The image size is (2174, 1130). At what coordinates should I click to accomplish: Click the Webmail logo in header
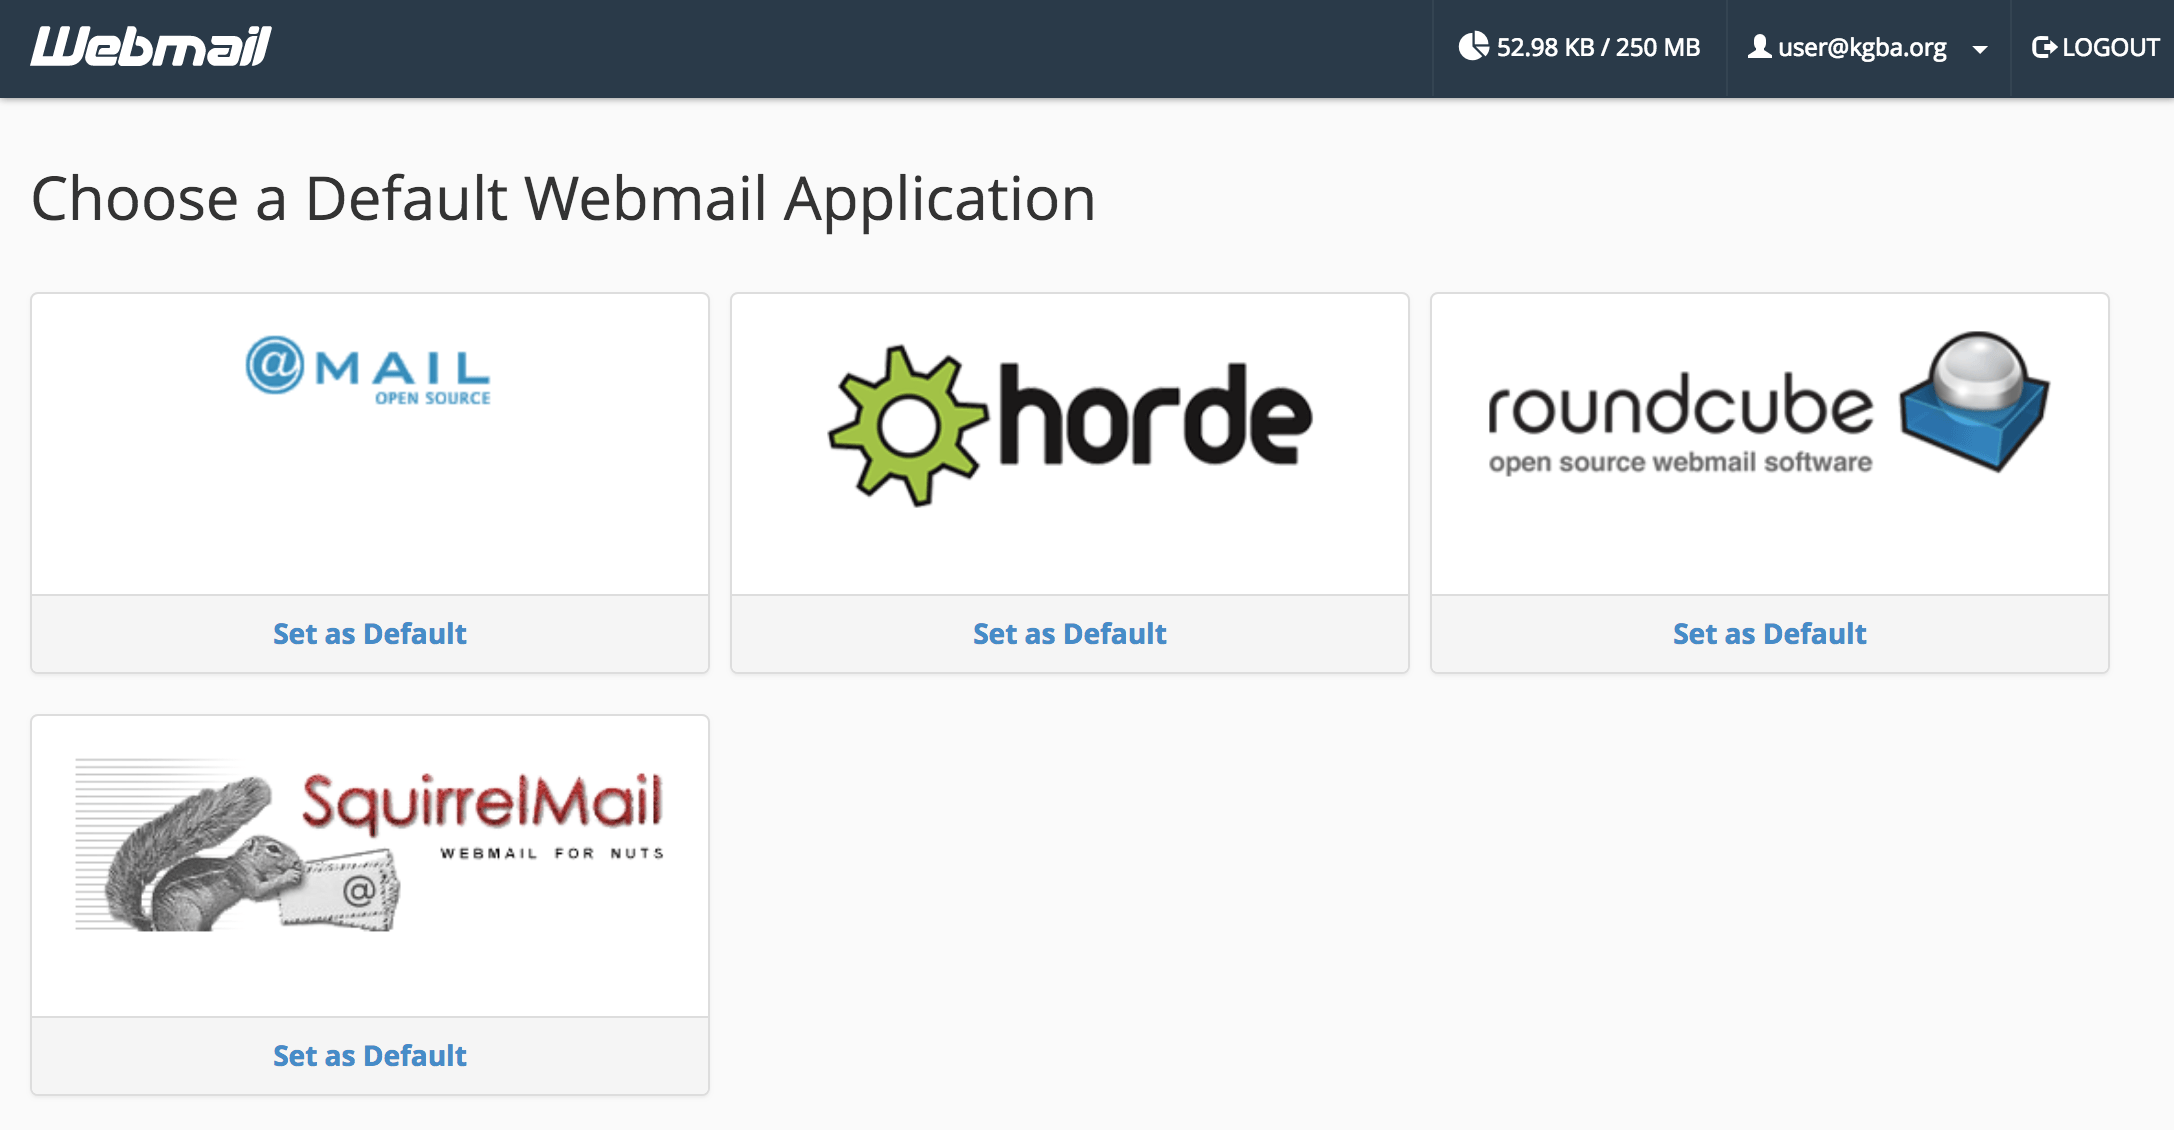[x=151, y=47]
